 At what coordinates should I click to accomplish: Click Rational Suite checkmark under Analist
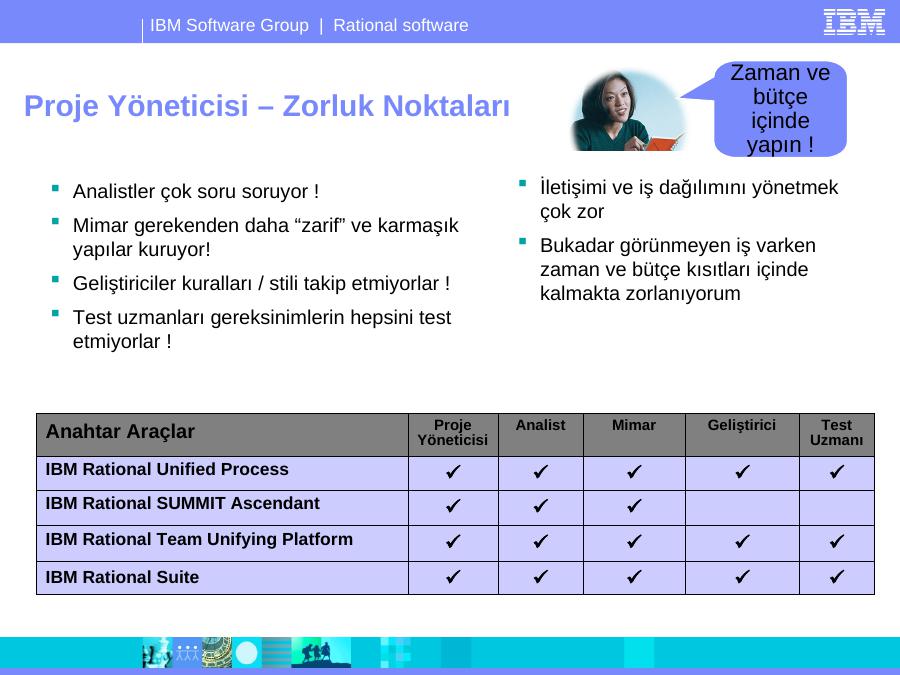coord(540,576)
